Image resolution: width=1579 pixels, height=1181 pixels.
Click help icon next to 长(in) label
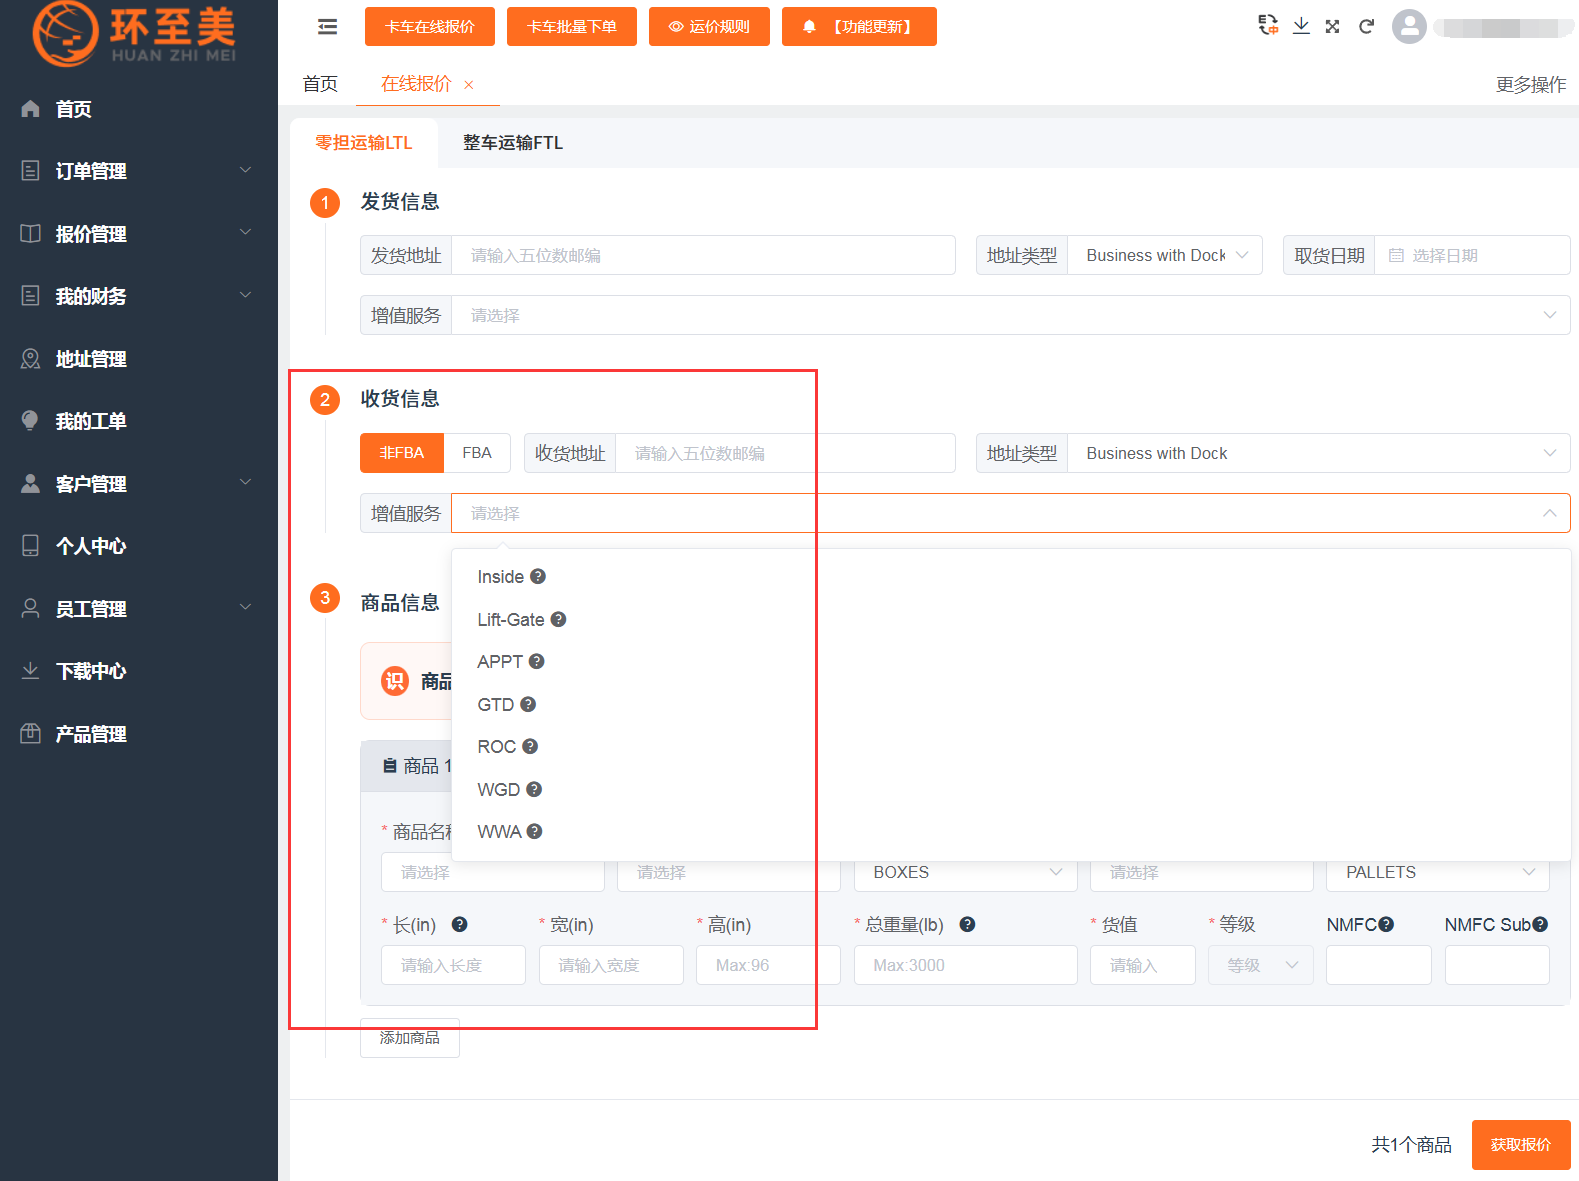460,924
